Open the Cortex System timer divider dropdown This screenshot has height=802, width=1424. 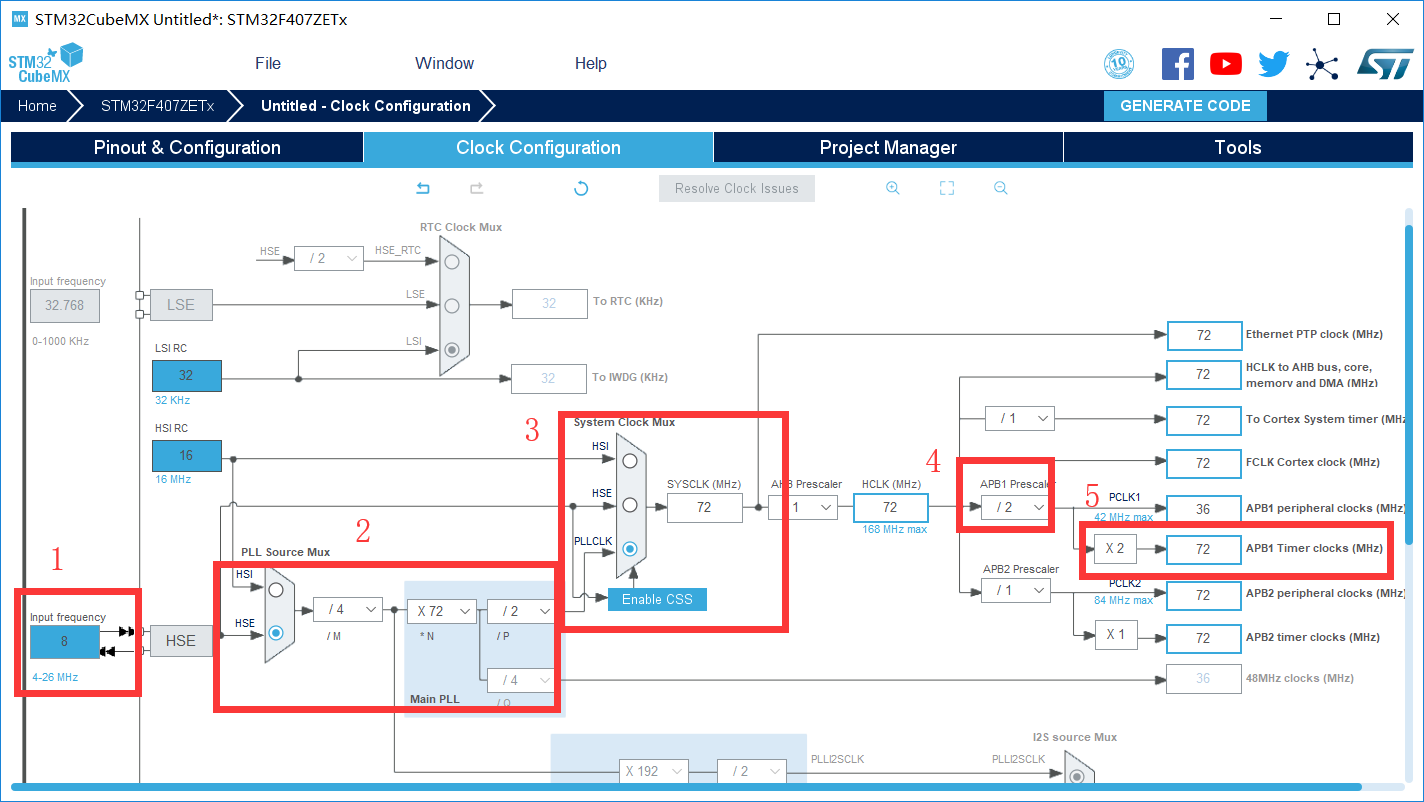coord(1019,418)
